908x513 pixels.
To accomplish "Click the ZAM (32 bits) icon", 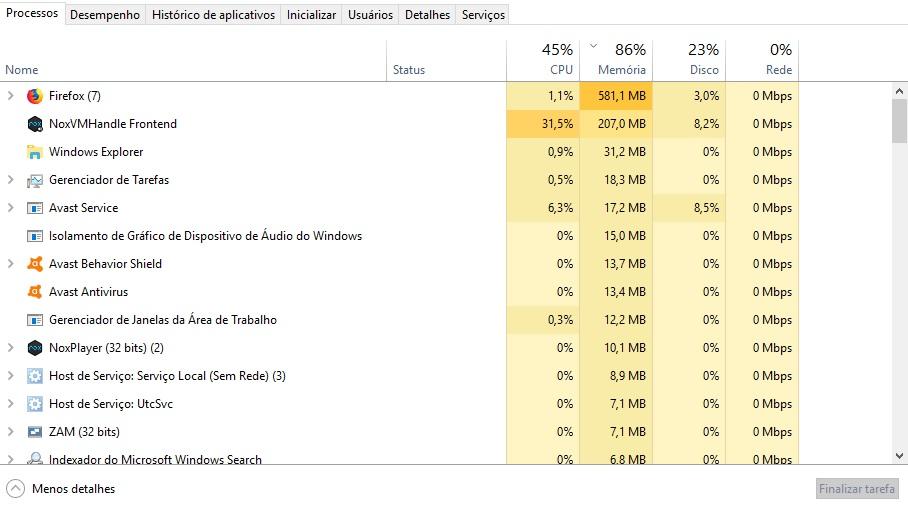I will tap(35, 432).
